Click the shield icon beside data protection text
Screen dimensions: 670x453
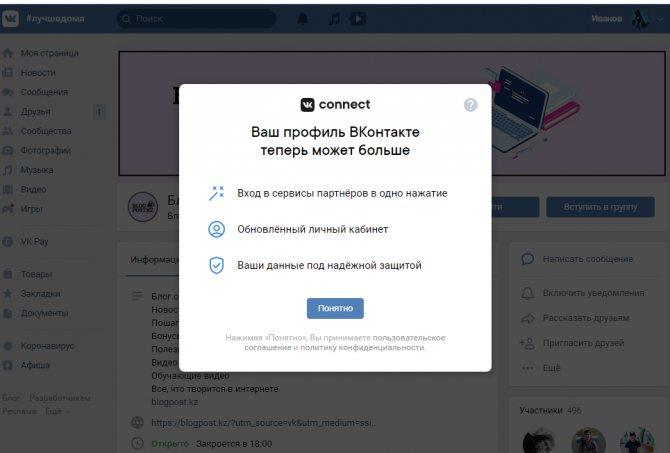pos(216,265)
